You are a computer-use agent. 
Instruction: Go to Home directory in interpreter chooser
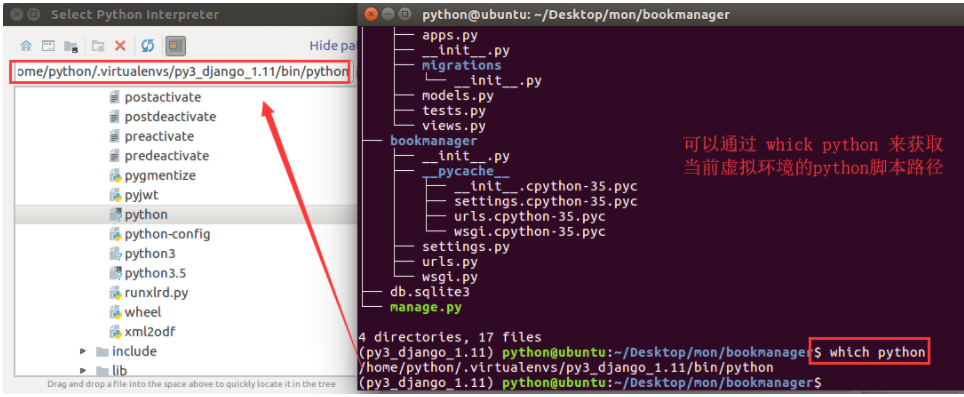(26, 46)
